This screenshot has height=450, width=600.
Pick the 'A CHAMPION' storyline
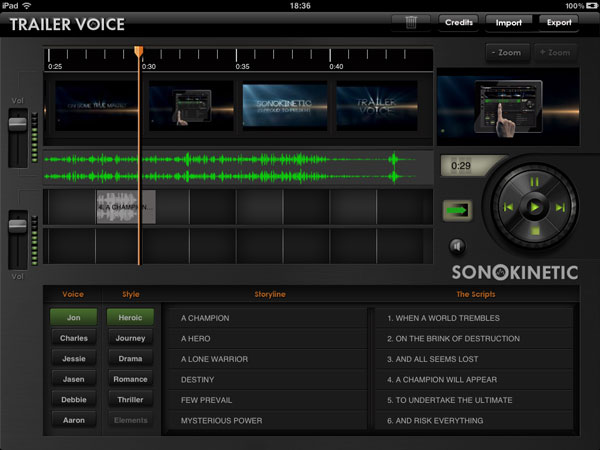267,318
